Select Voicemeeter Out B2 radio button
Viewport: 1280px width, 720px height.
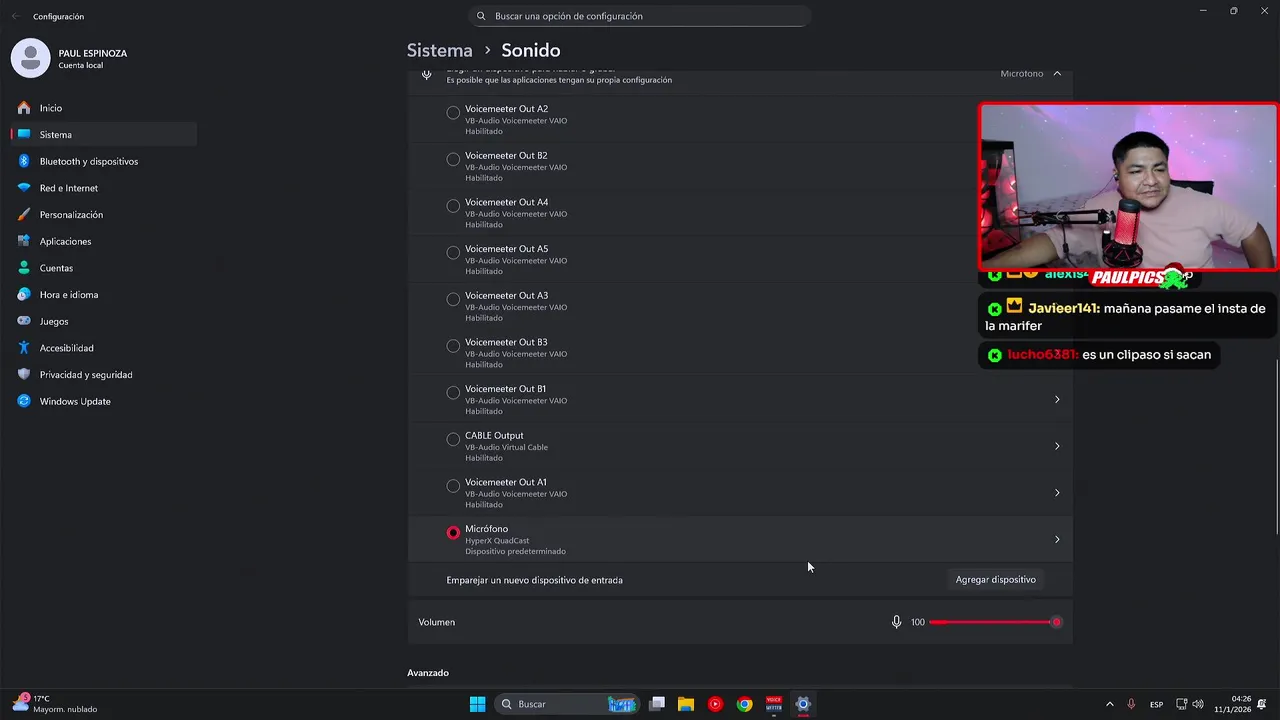453,159
